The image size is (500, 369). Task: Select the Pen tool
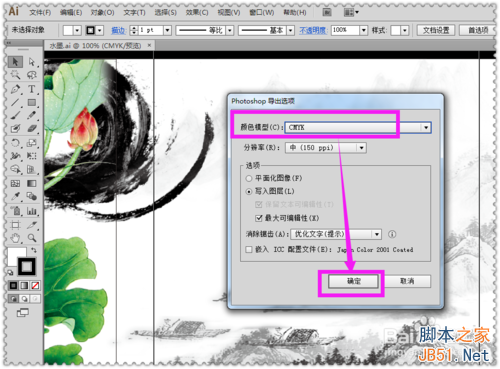pyautogui.click(x=15, y=89)
